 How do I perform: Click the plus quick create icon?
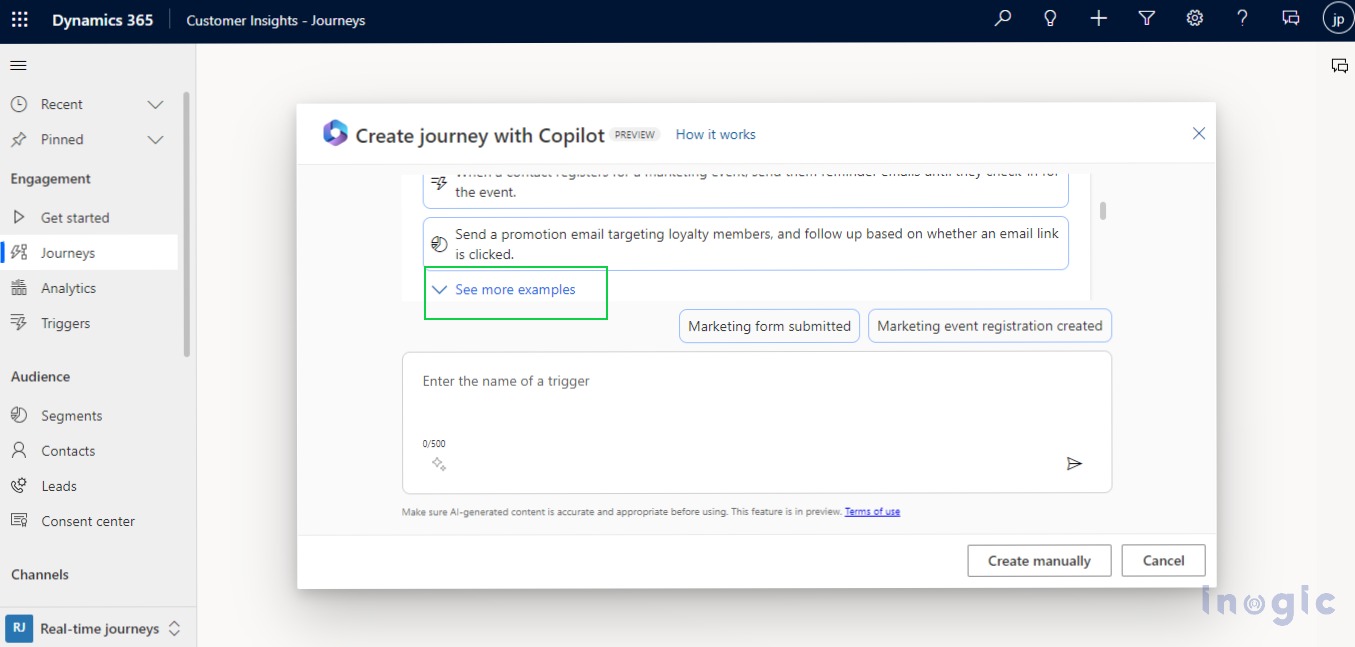tap(1098, 19)
